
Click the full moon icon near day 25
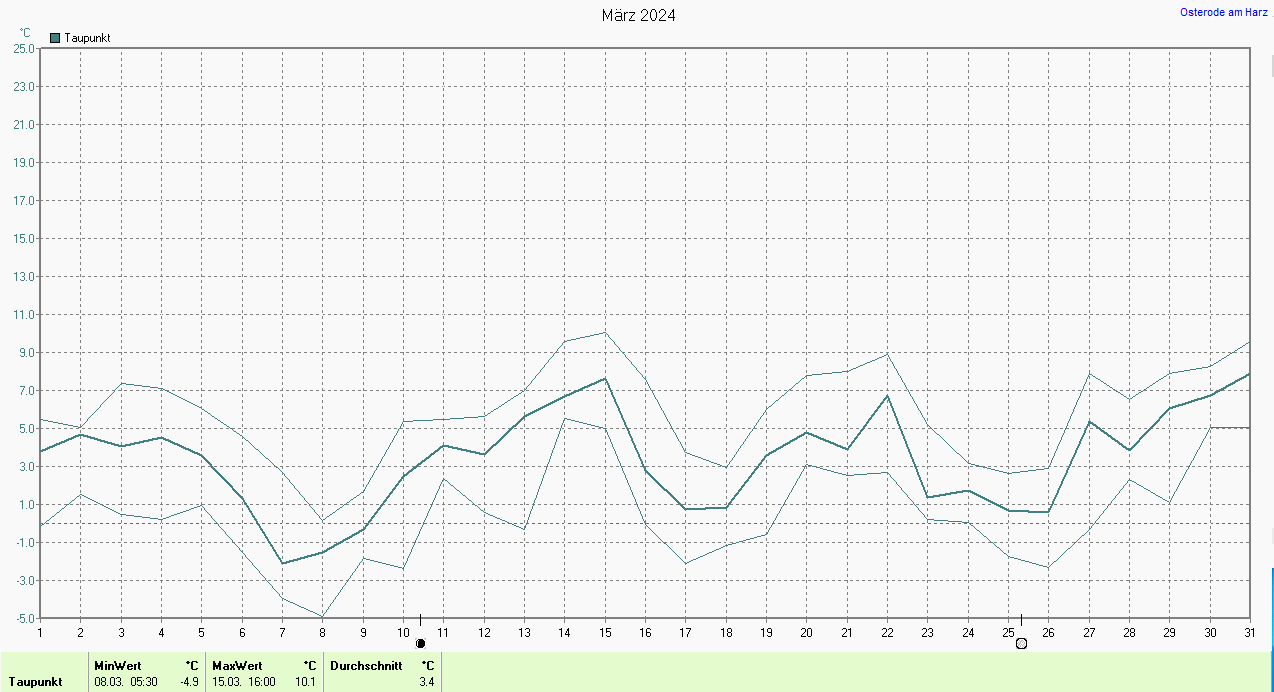click(x=1021, y=643)
